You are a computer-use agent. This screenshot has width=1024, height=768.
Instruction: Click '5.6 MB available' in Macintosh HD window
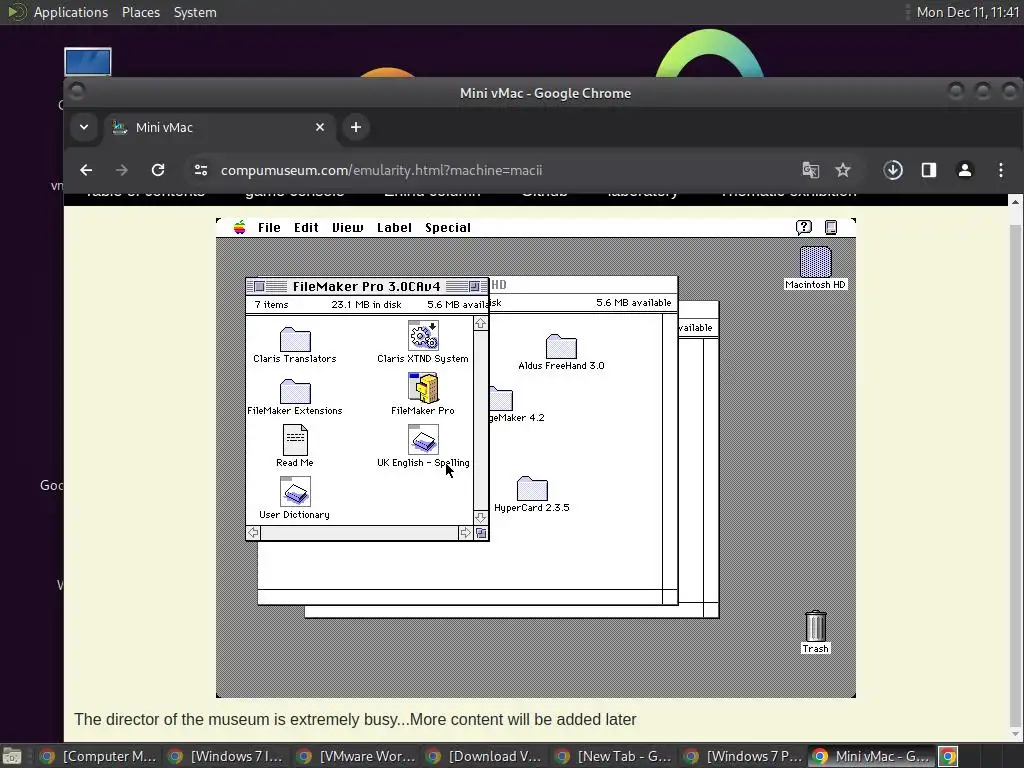(633, 303)
